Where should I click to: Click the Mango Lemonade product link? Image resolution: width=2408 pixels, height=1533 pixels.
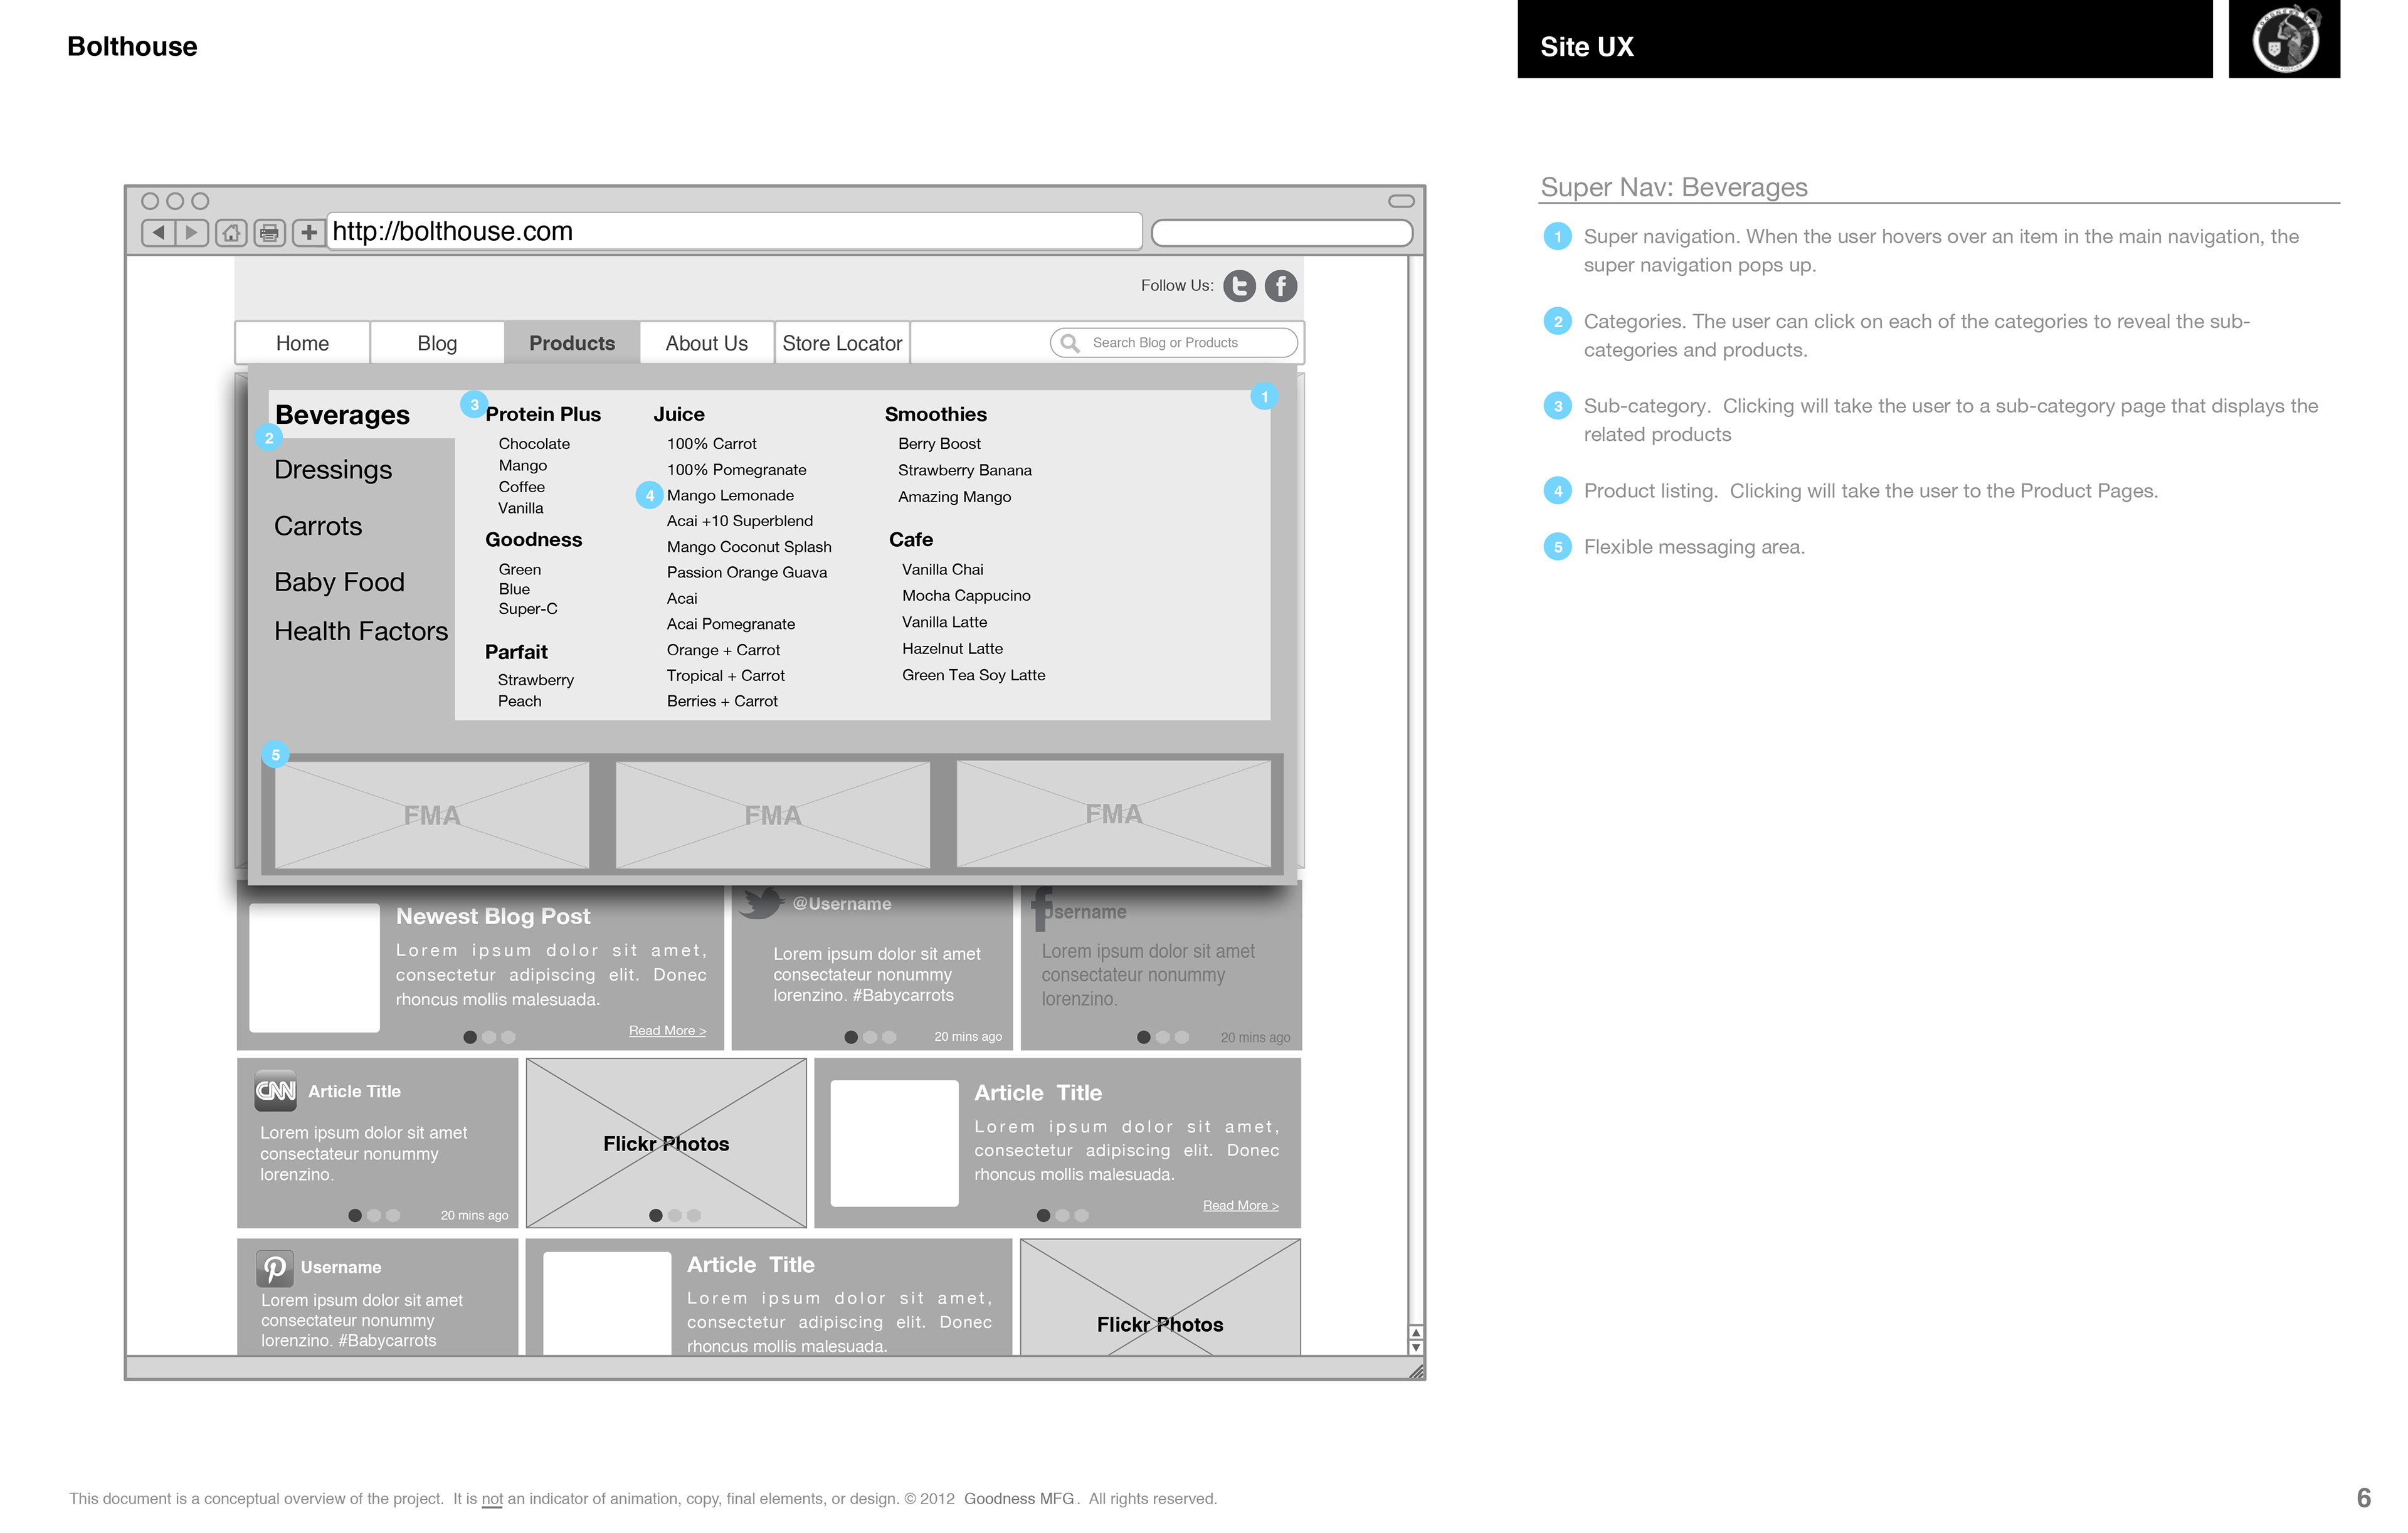(x=730, y=495)
